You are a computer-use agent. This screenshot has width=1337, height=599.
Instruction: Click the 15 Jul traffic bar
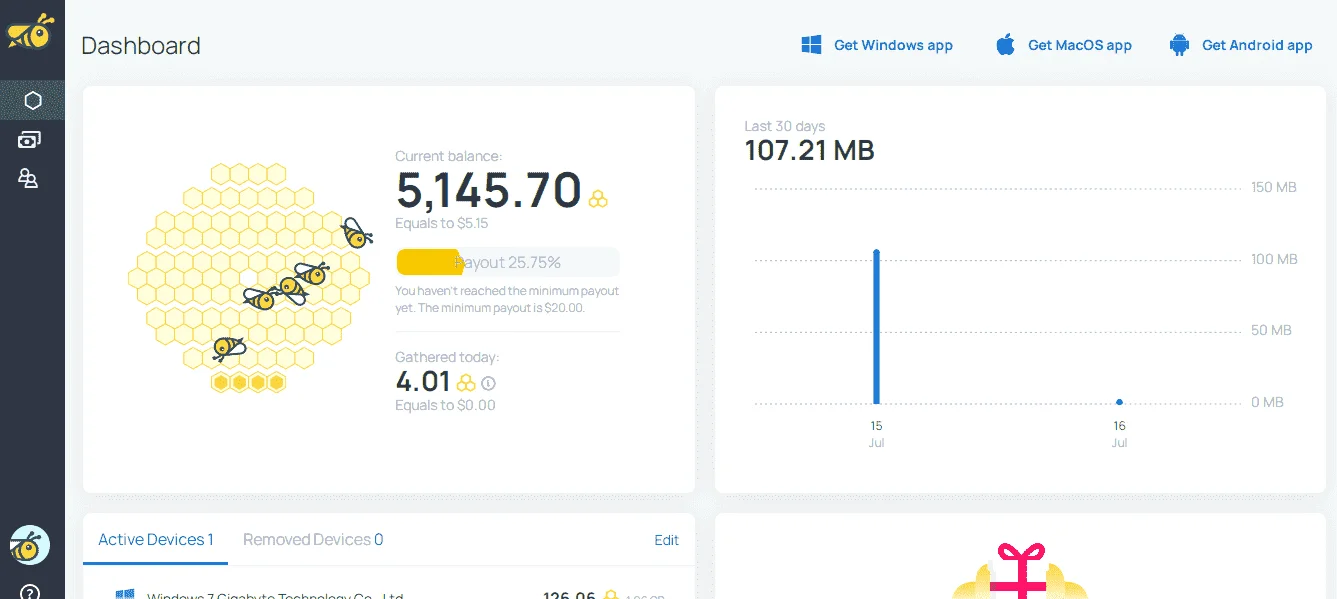click(876, 327)
